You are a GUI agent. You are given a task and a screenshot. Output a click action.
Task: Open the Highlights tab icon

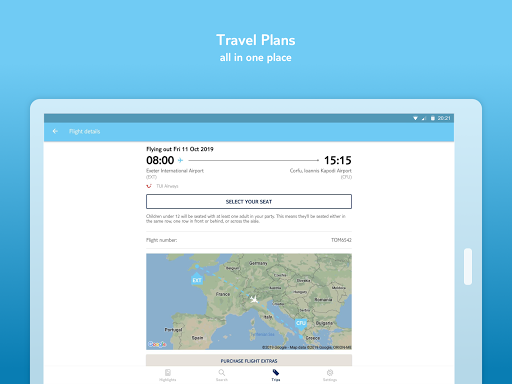click(168, 372)
